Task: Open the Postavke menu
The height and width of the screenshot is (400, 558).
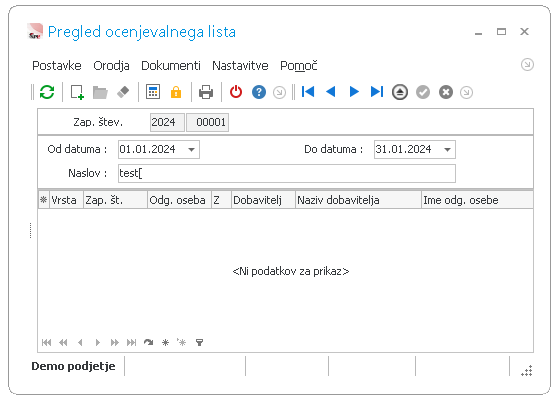Action: tap(57, 65)
